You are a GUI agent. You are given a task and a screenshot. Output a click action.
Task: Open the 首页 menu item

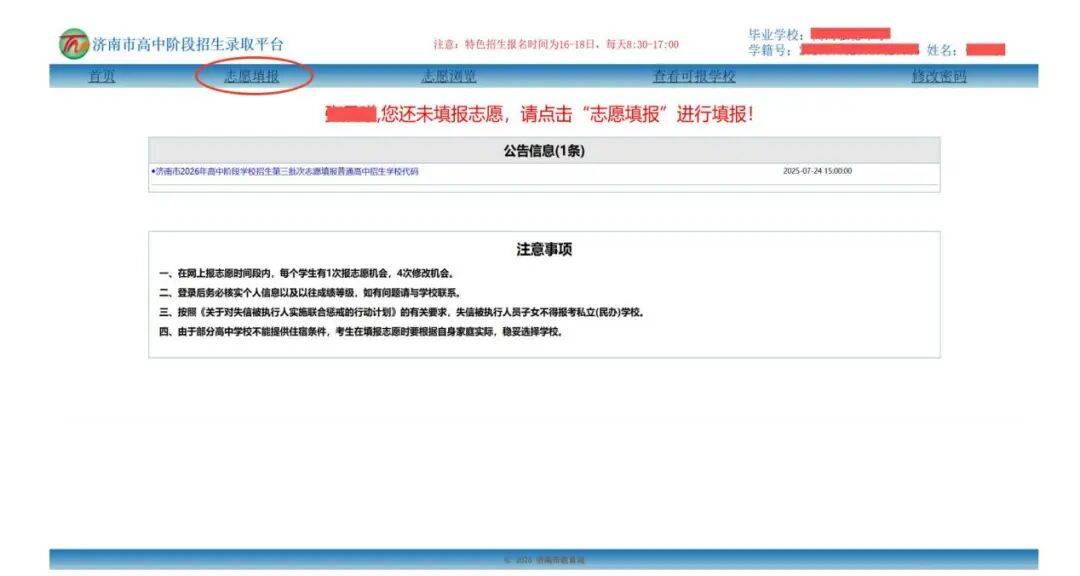tap(102, 76)
